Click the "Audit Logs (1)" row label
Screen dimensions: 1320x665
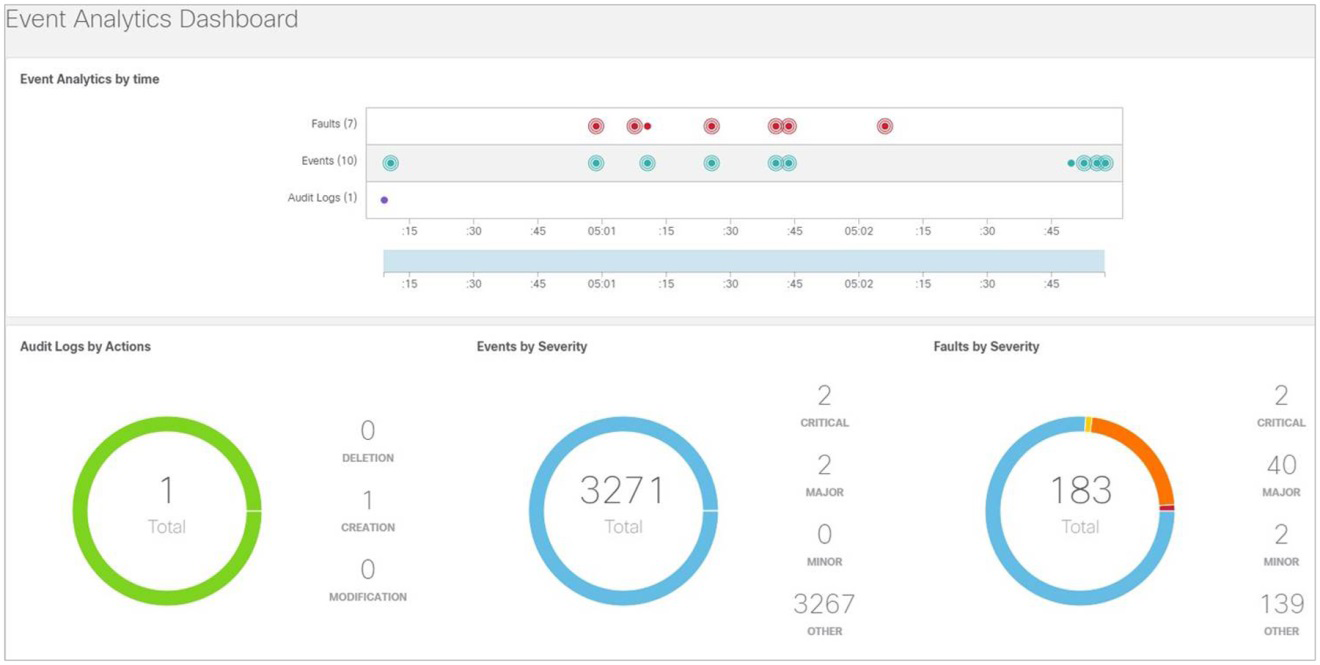322,198
